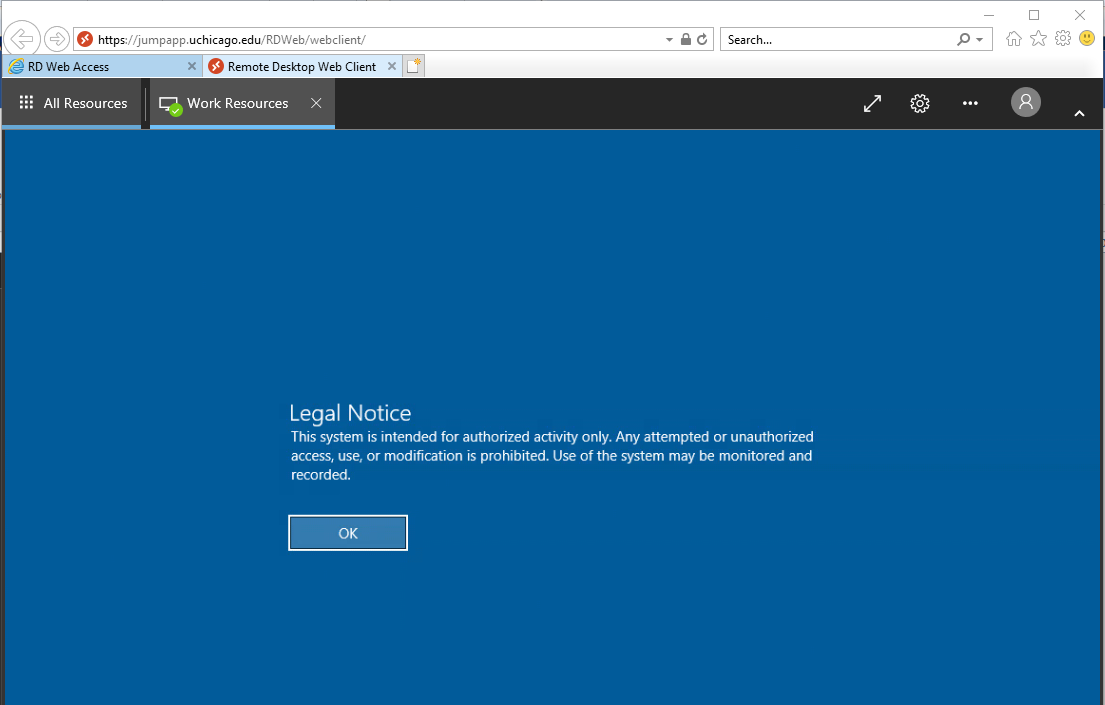Screen dimensions: 1105x705
Task: Open the address bar autocomplete dropdown
Action: coord(668,39)
